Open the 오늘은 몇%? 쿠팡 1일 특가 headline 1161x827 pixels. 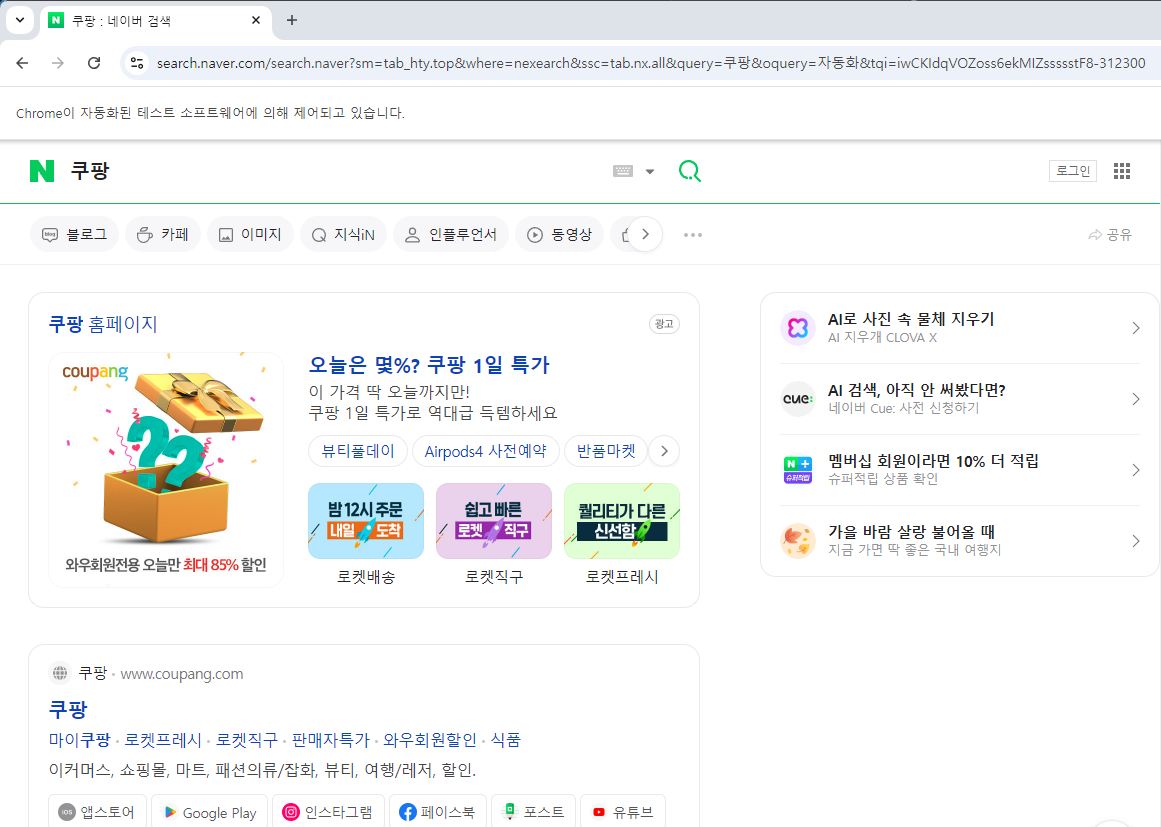click(429, 365)
